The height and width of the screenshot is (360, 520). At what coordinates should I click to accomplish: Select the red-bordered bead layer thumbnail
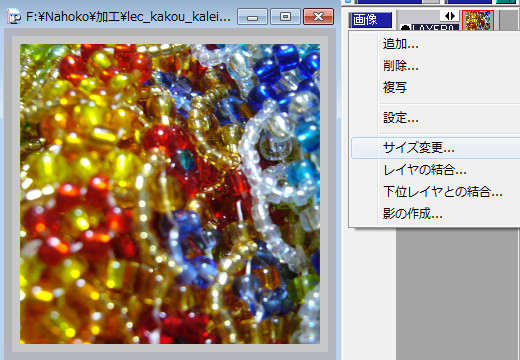pos(478,20)
